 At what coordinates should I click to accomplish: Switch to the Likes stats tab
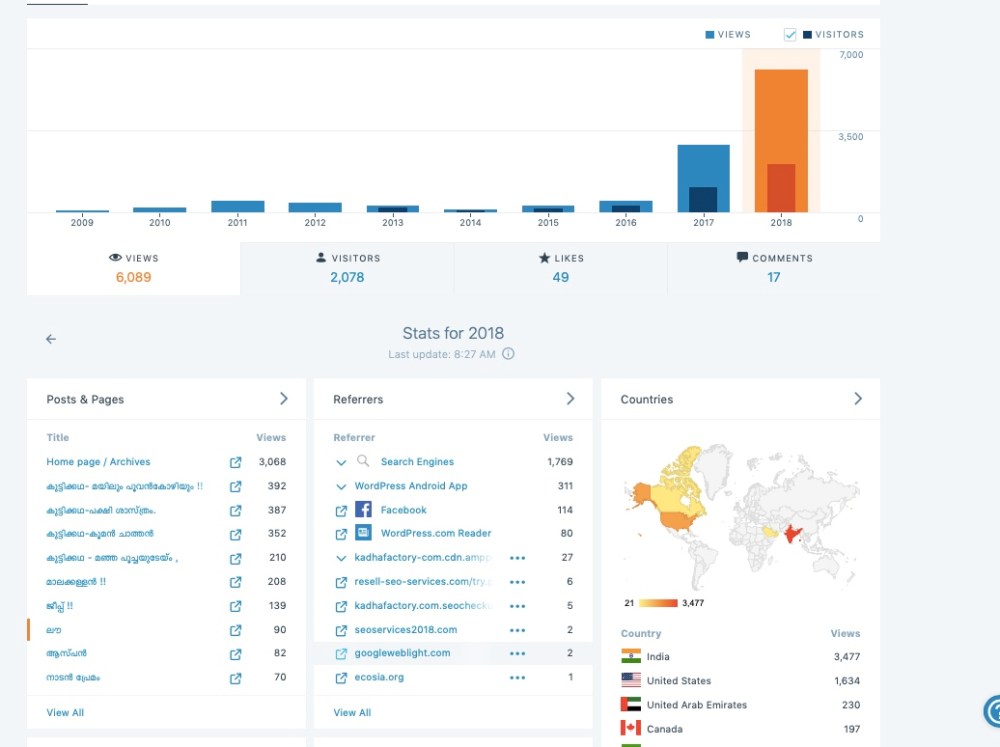pyautogui.click(x=560, y=268)
